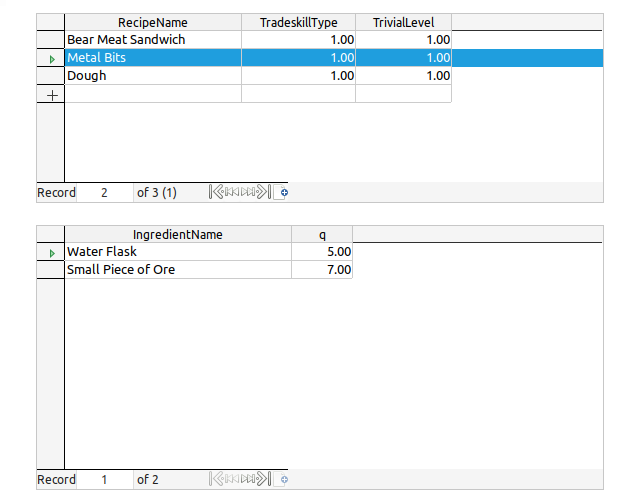Click the ingredients record number field showing 1

104,480
